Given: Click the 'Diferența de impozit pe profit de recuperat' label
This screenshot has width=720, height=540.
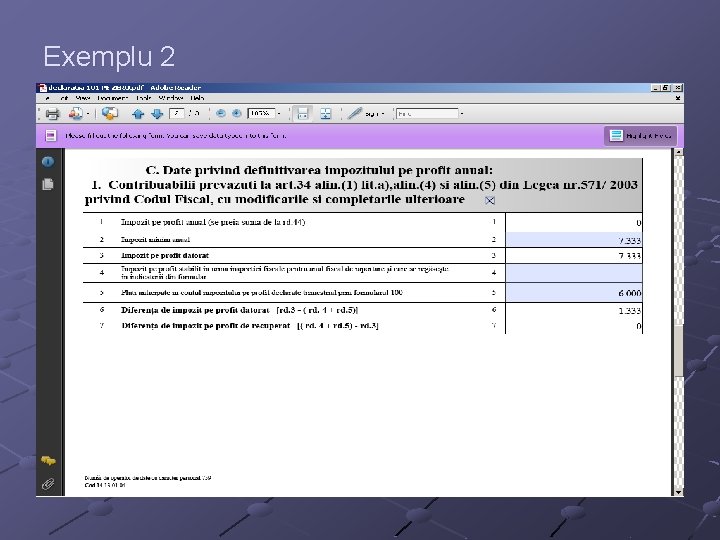Looking at the screenshot, I should [x=206, y=326].
